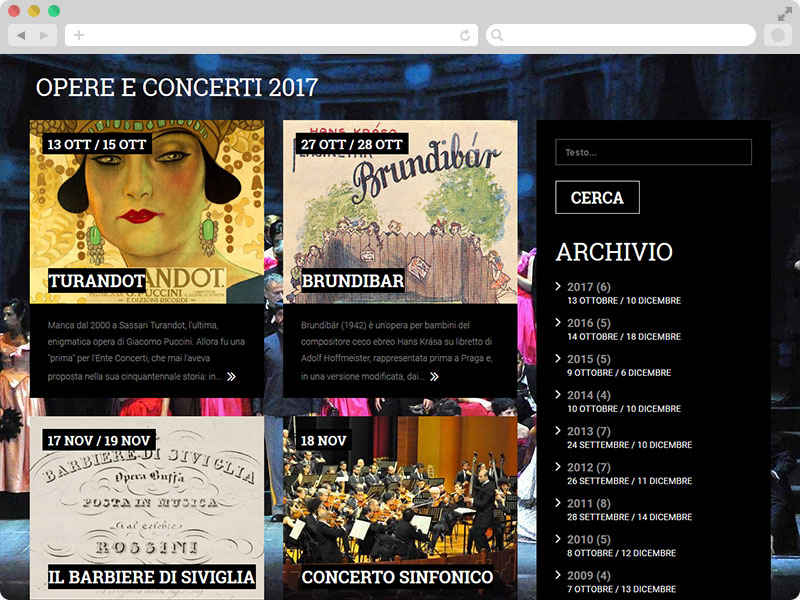Click the read-more arrows under Turandot text
The height and width of the screenshot is (600, 800).
pyautogui.click(x=231, y=377)
